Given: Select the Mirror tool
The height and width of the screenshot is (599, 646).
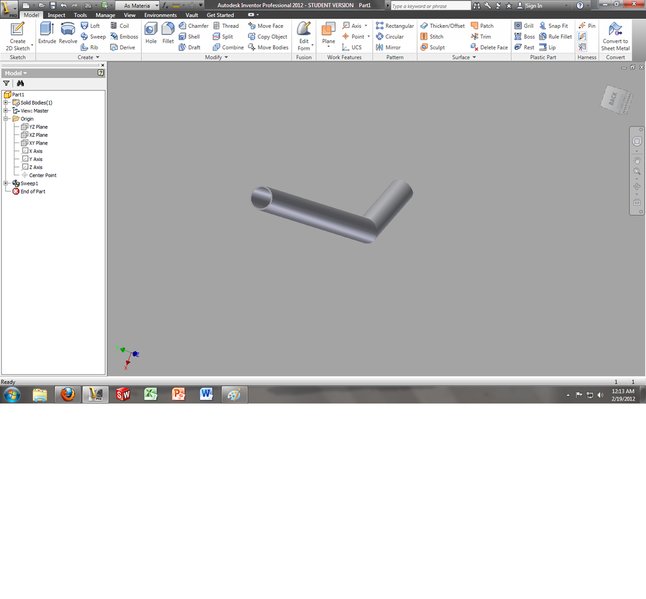Looking at the screenshot, I should [x=388, y=47].
